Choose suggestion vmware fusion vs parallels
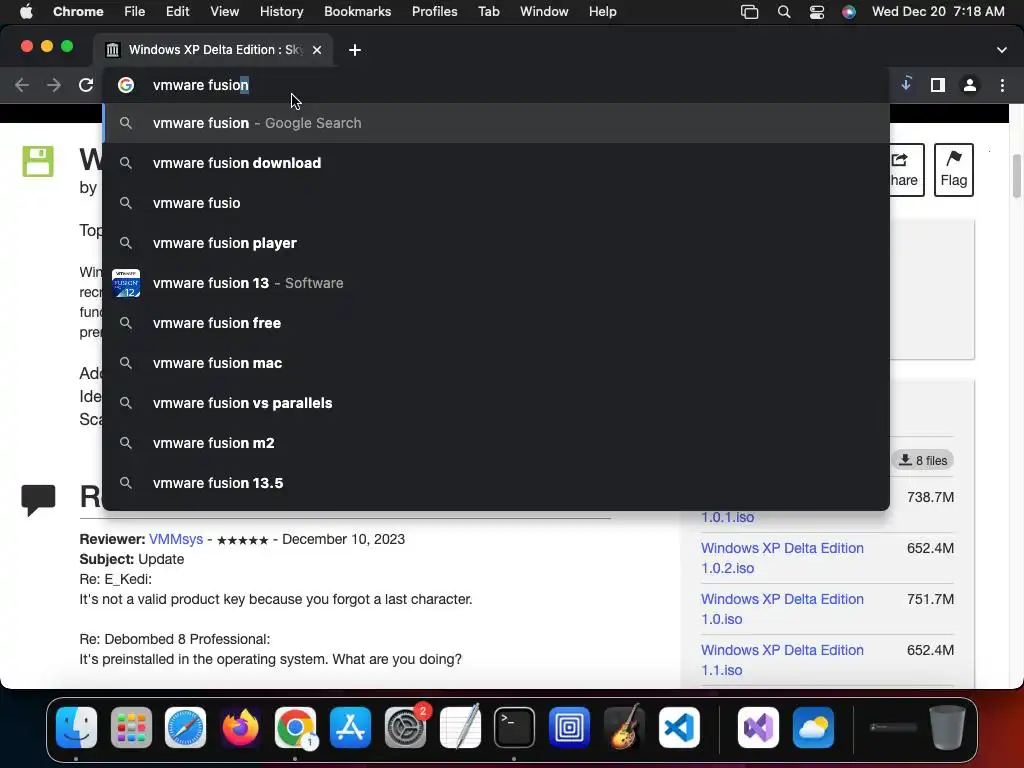 tap(496, 403)
